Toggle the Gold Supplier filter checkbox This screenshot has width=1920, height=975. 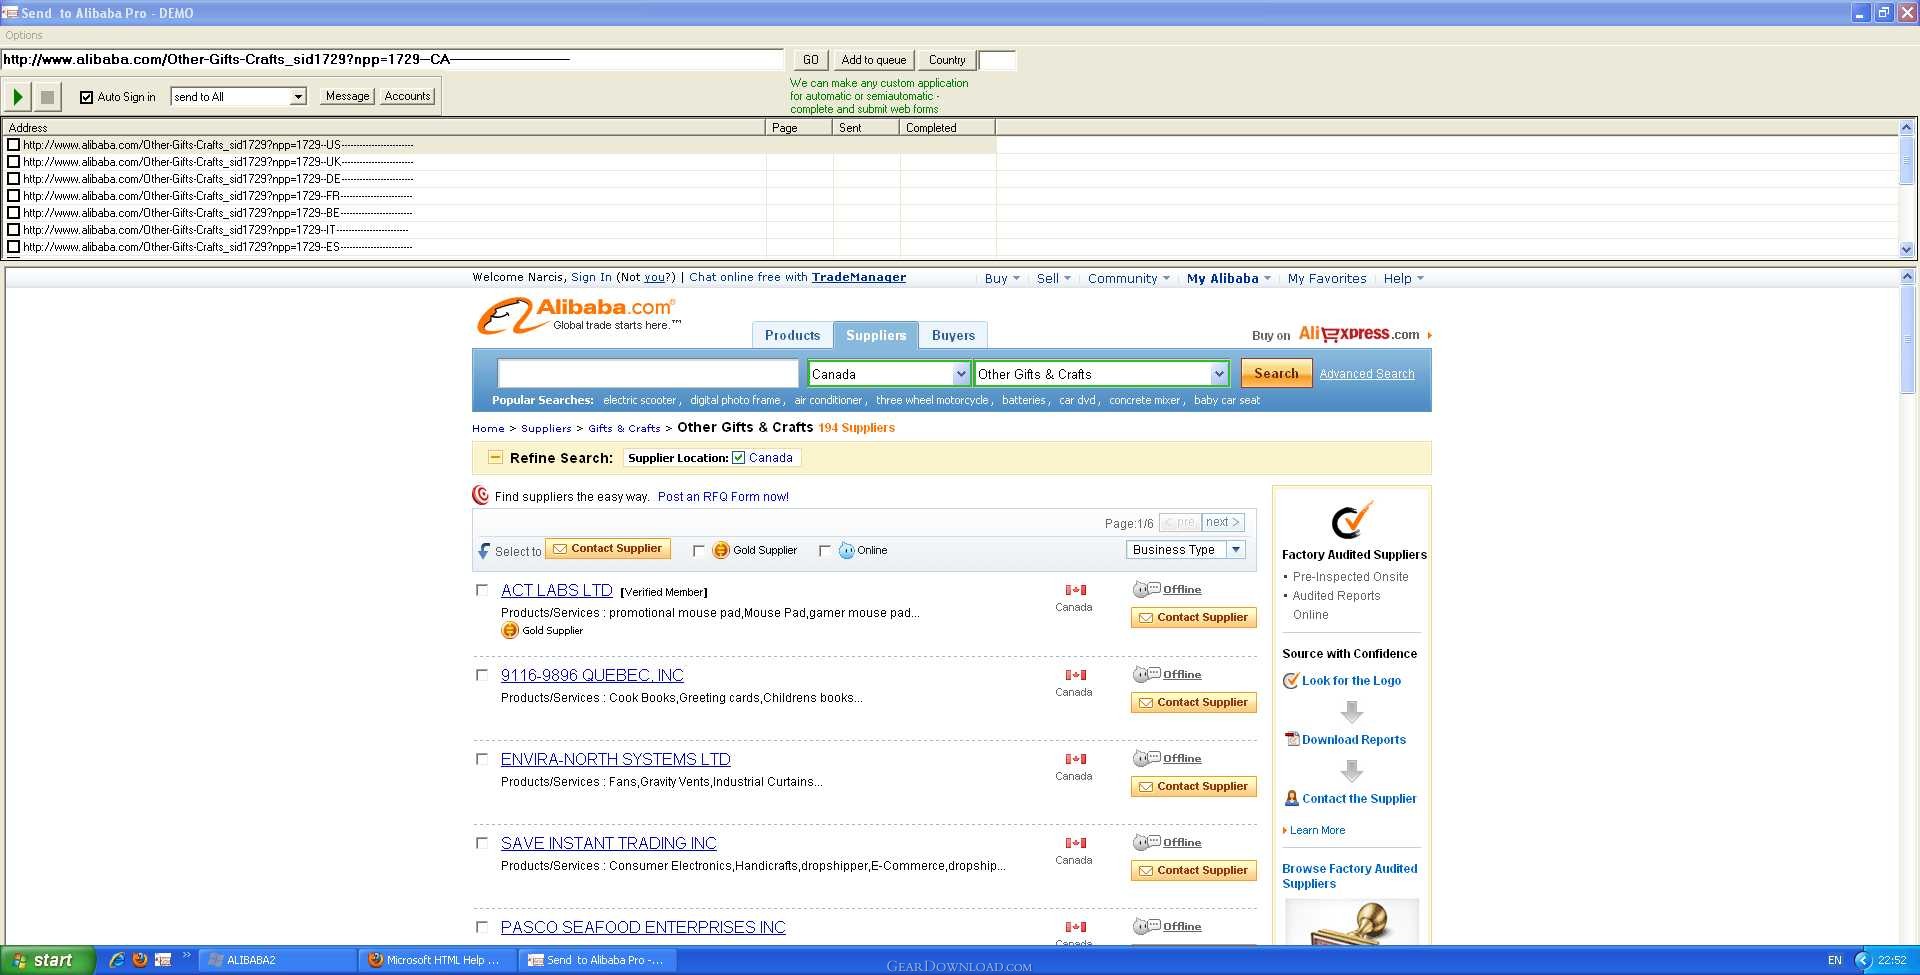pos(698,551)
